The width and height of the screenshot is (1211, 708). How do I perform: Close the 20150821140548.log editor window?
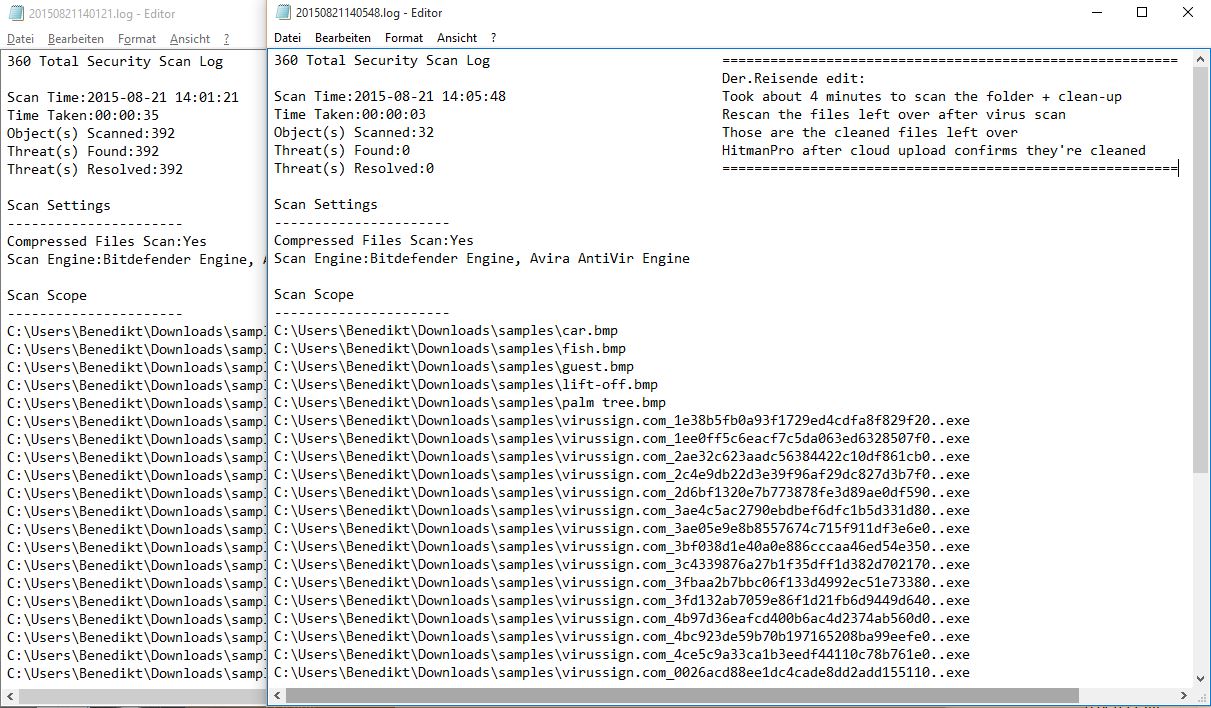[1187, 13]
